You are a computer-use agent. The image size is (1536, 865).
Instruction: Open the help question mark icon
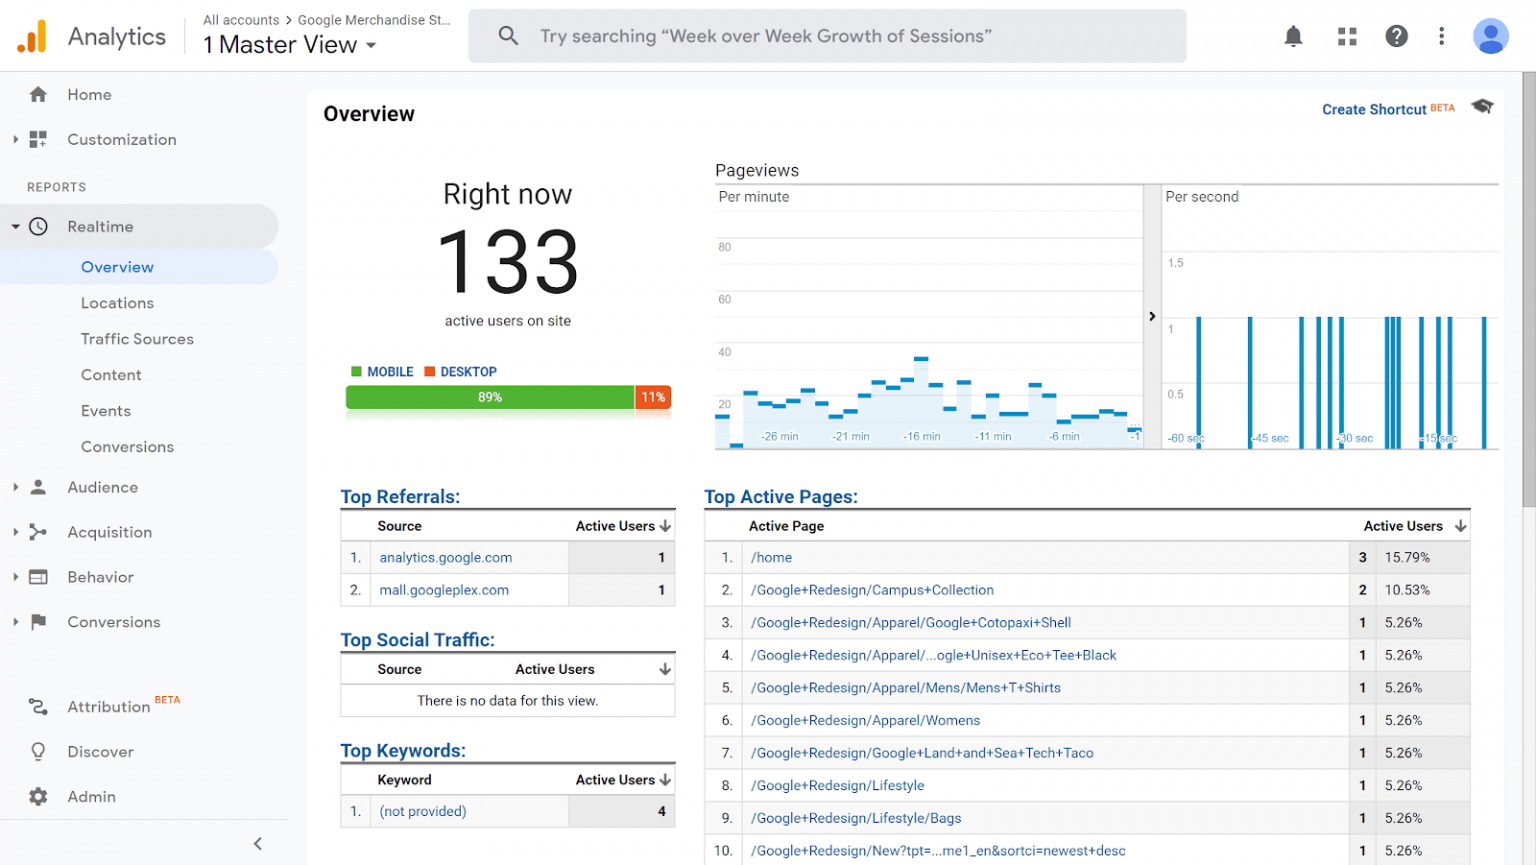click(x=1396, y=37)
